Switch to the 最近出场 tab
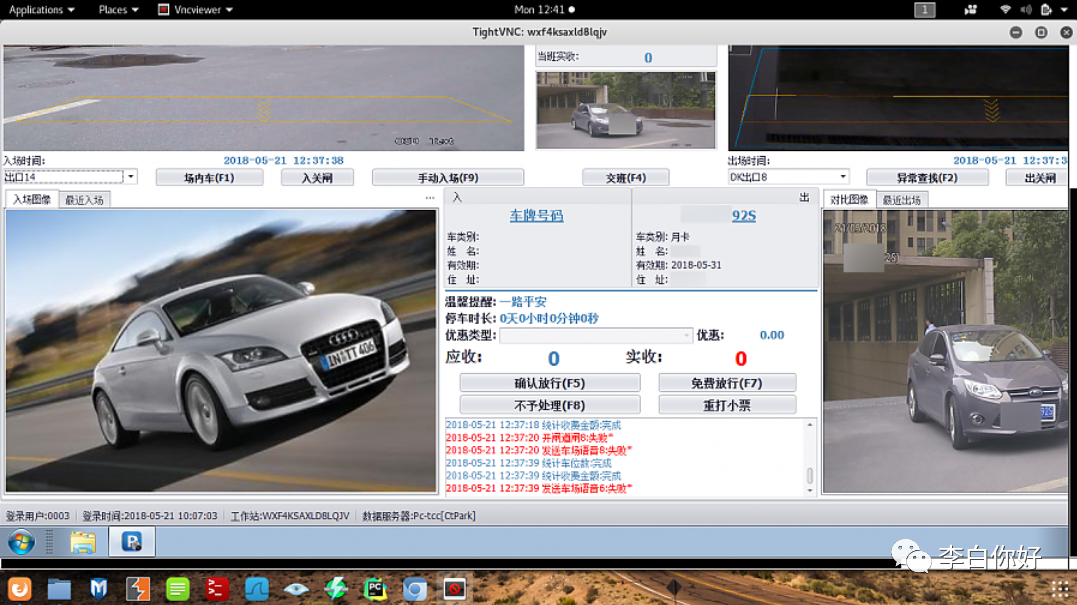The height and width of the screenshot is (605, 1077). pyautogui.click(x=902, y=201)
